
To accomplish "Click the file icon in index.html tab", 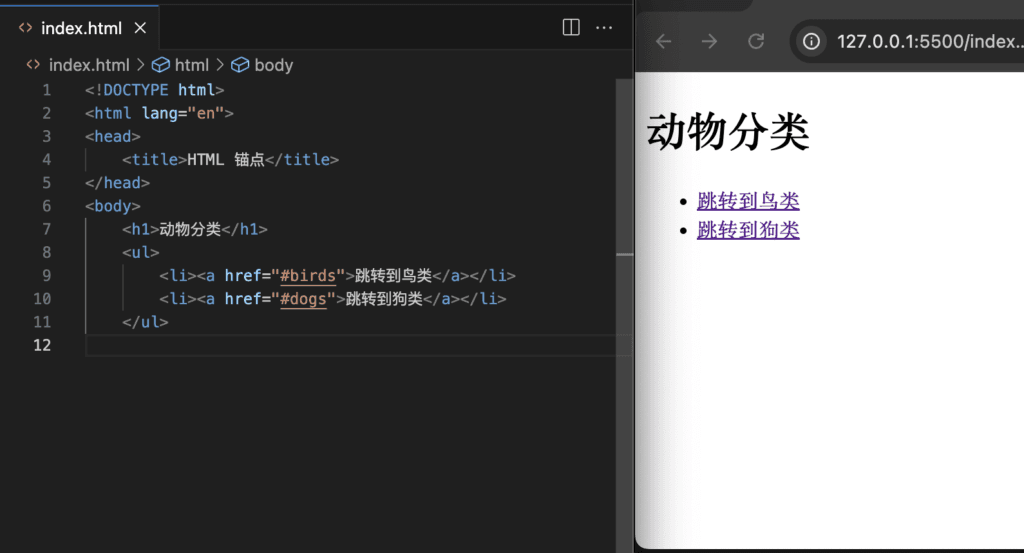I will tap(25, 28).
